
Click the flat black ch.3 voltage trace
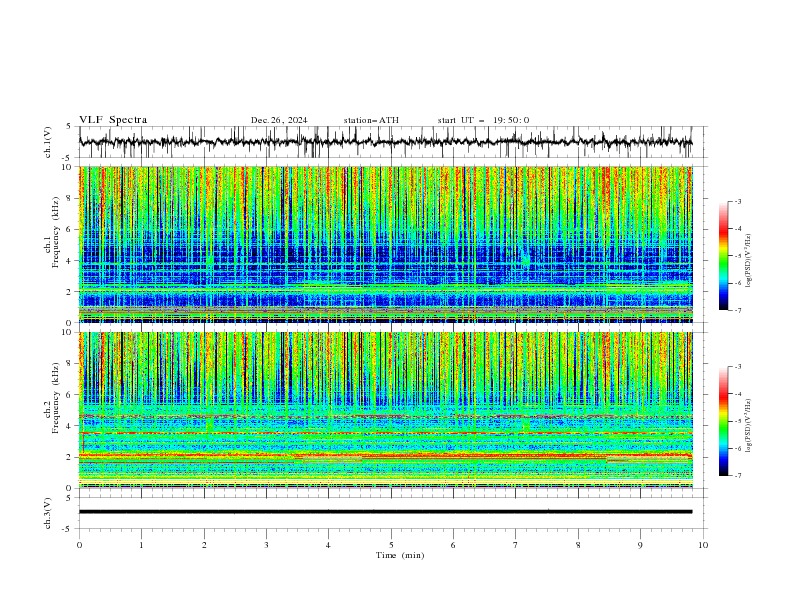[385, 512]
